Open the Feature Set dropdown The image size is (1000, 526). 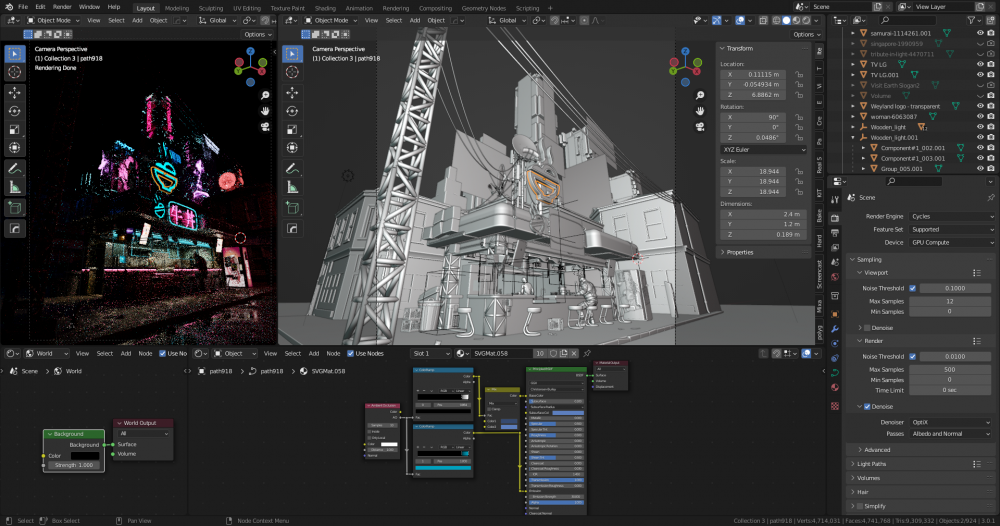pyautogui.click(x=952, y=230)
